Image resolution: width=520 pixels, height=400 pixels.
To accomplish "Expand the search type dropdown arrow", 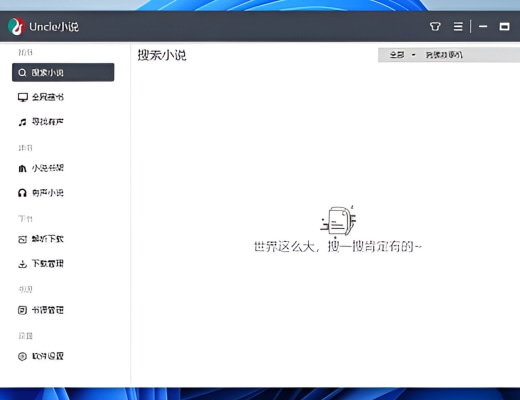I will [413, 55].
